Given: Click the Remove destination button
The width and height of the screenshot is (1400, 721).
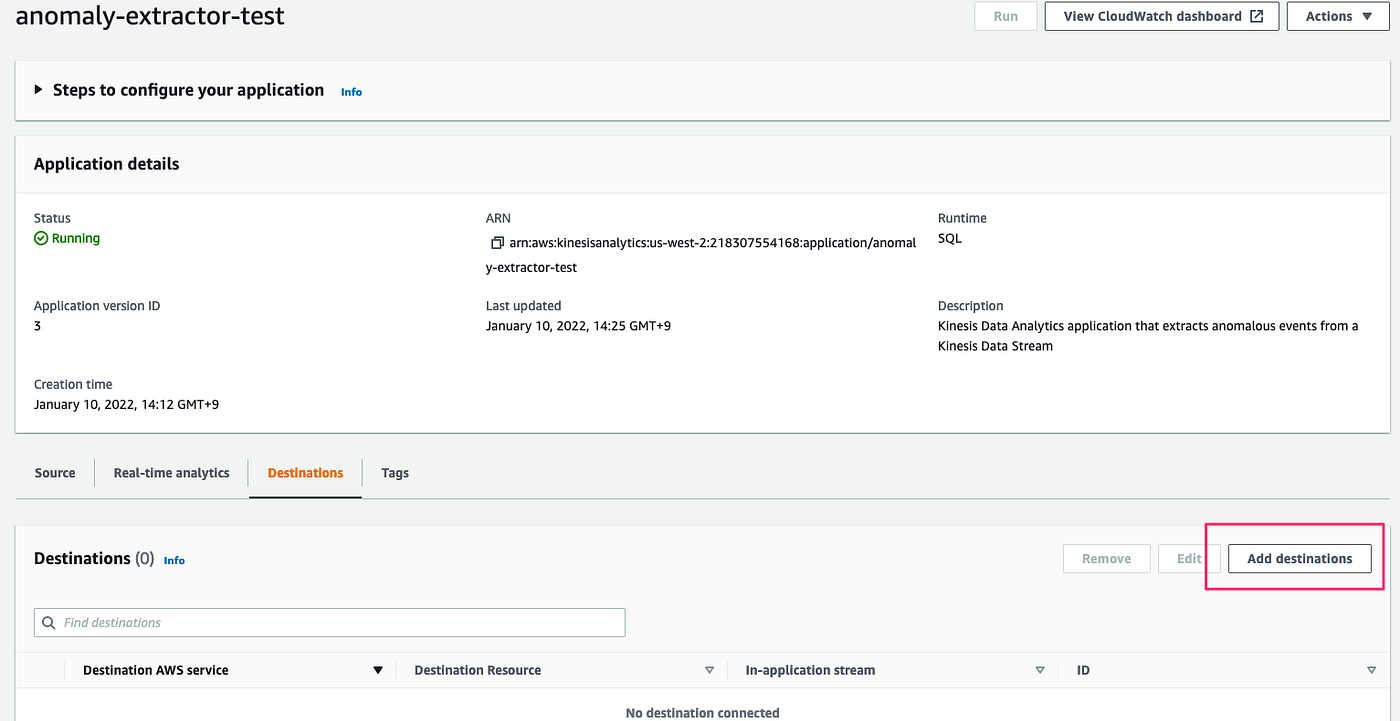Looking at the screenshot, I should 1107,559.
